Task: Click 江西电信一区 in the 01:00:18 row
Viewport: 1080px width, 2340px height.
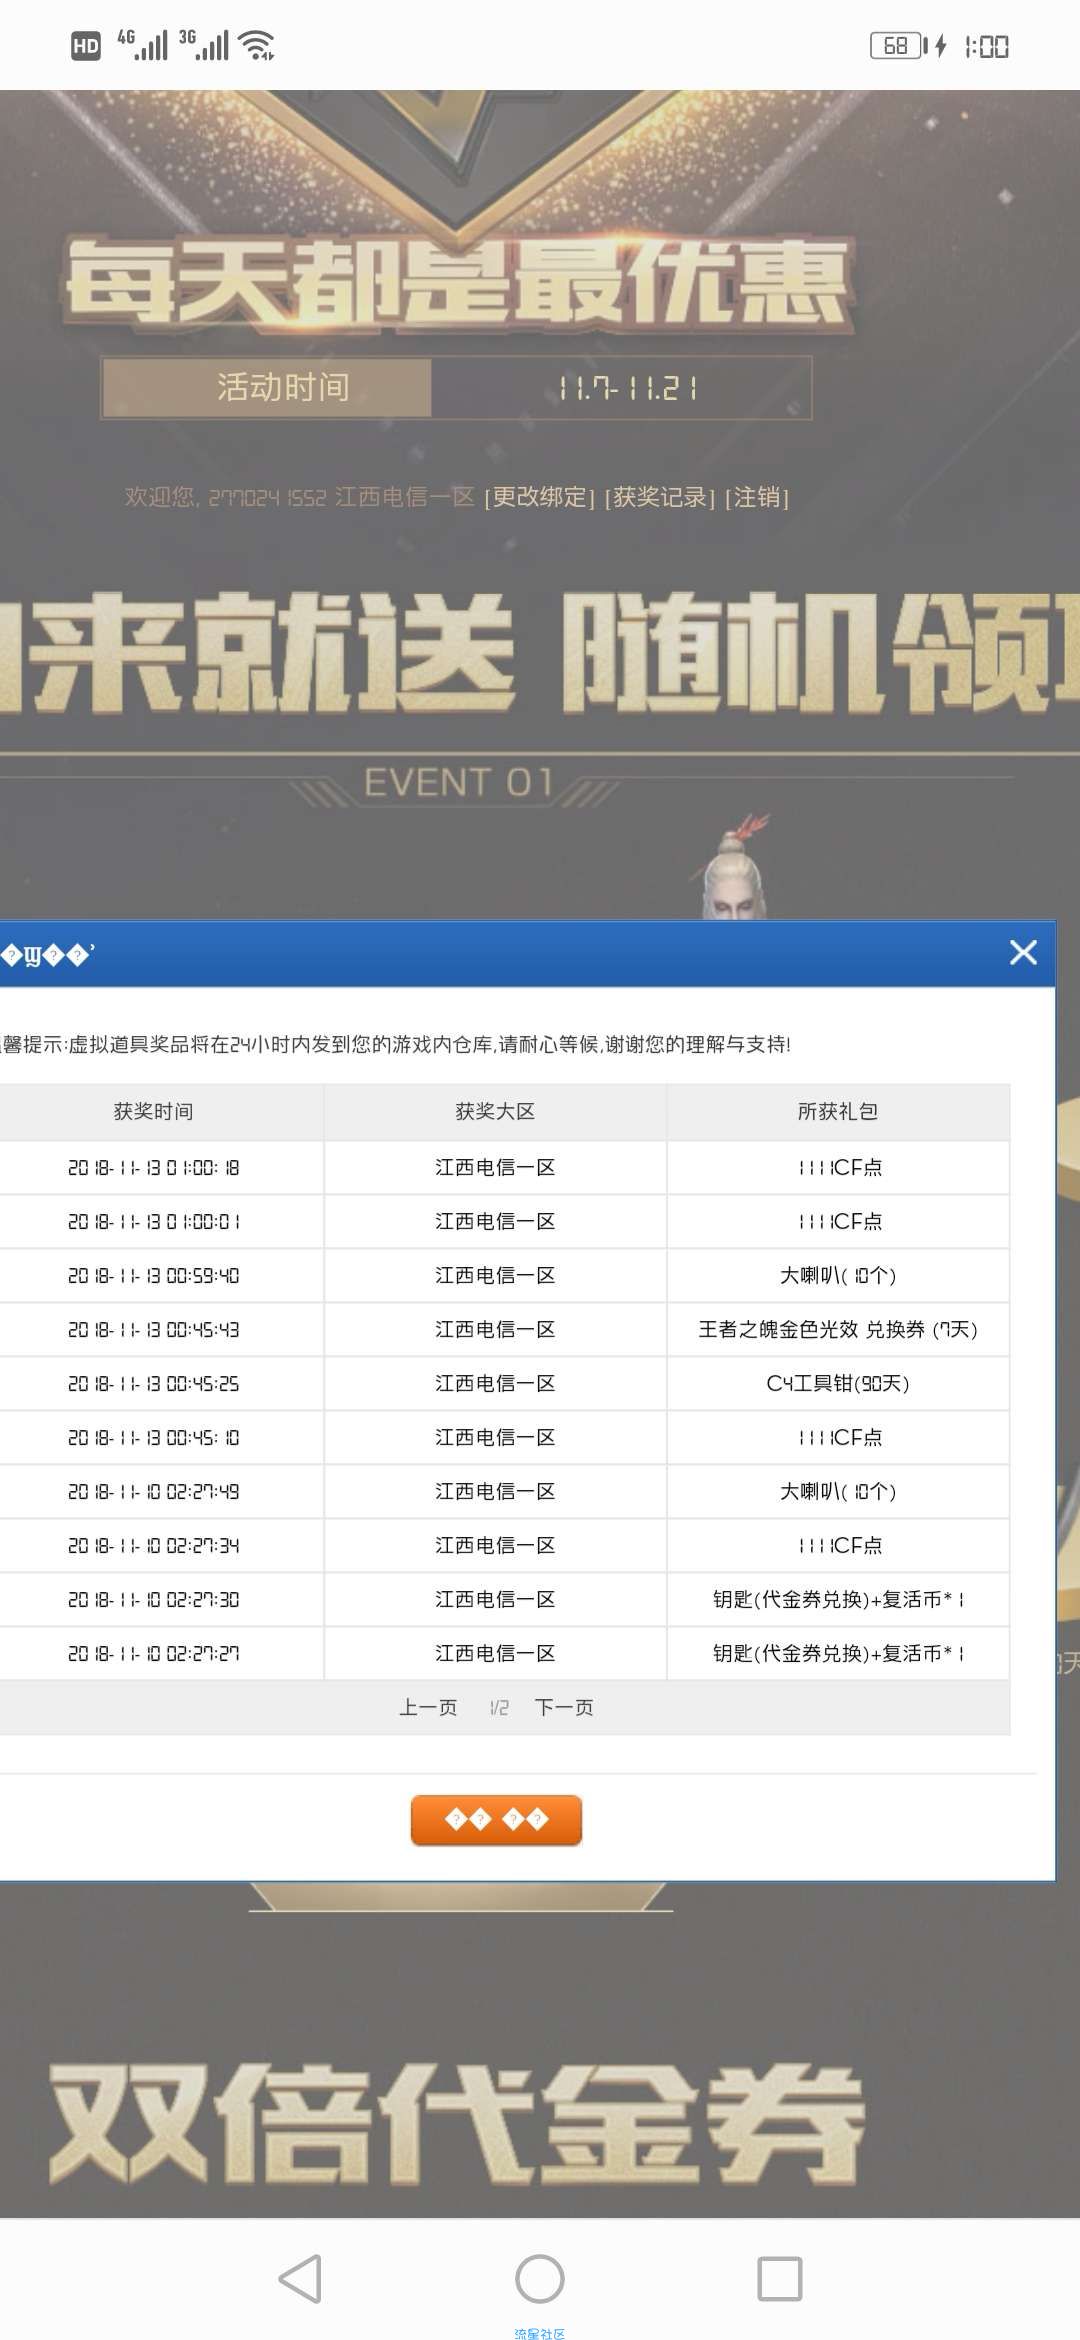Action: click(x=495, y=1167)
